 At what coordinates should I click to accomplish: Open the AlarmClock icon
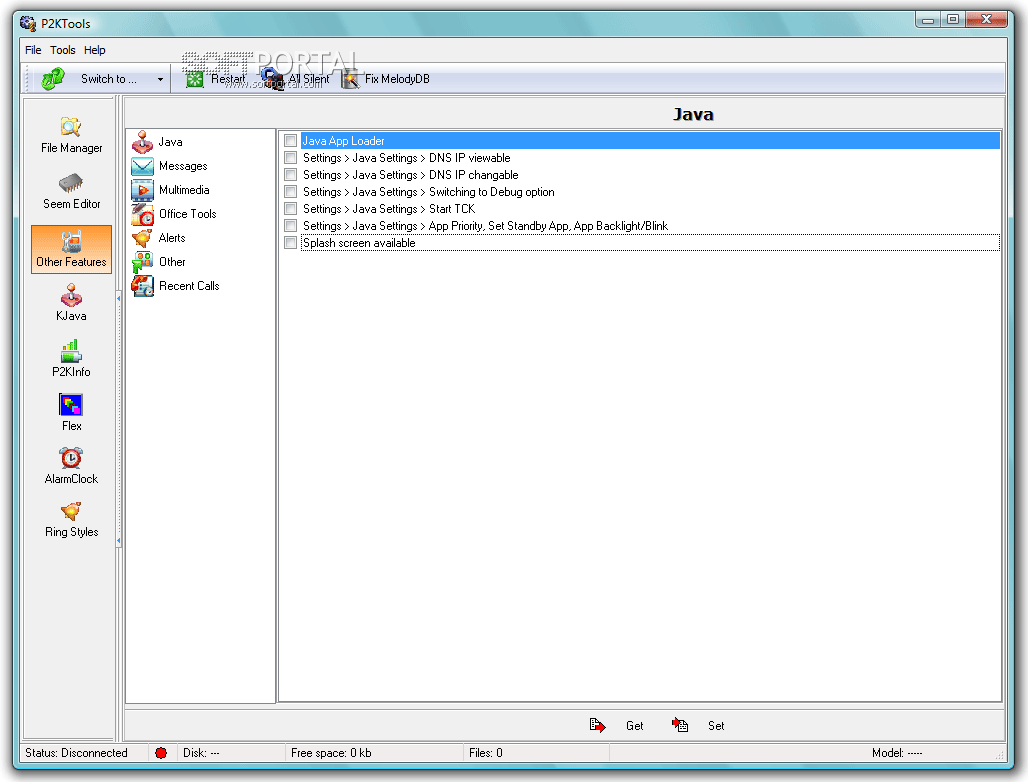coord(71,458)
